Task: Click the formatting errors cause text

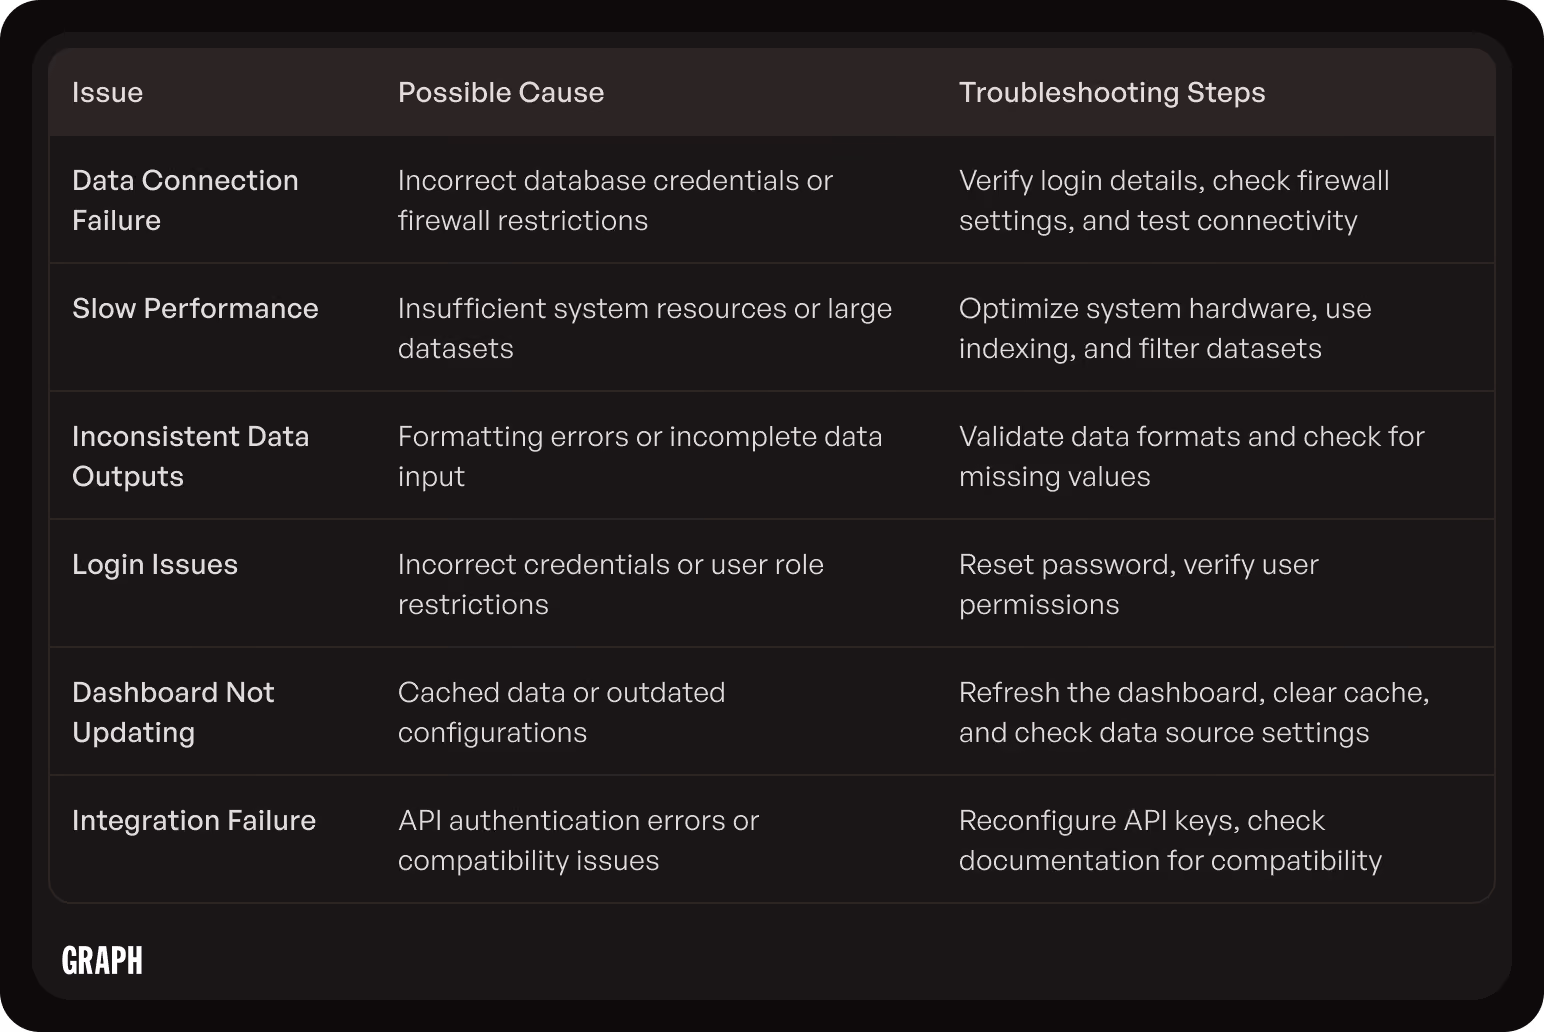Action: point(640,456)
